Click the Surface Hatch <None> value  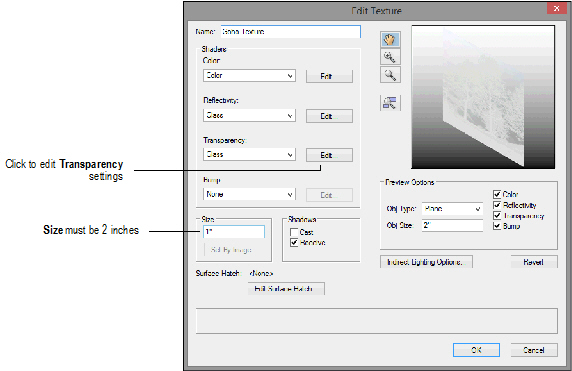click(261, 273)
